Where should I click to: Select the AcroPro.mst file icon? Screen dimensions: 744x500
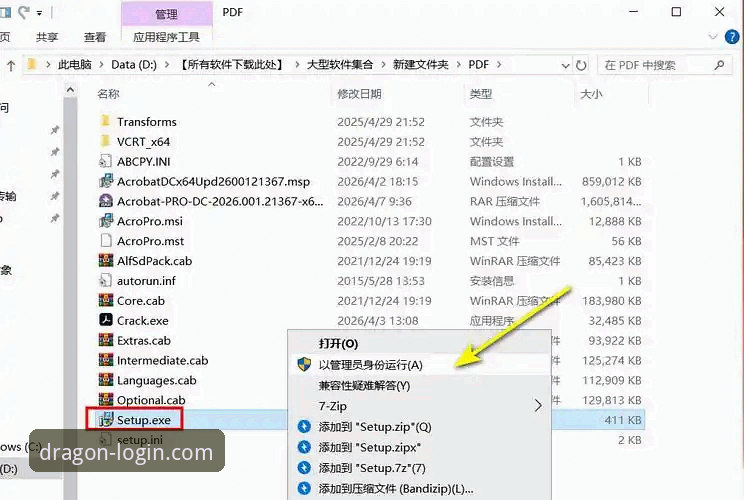tap(106, 241)
